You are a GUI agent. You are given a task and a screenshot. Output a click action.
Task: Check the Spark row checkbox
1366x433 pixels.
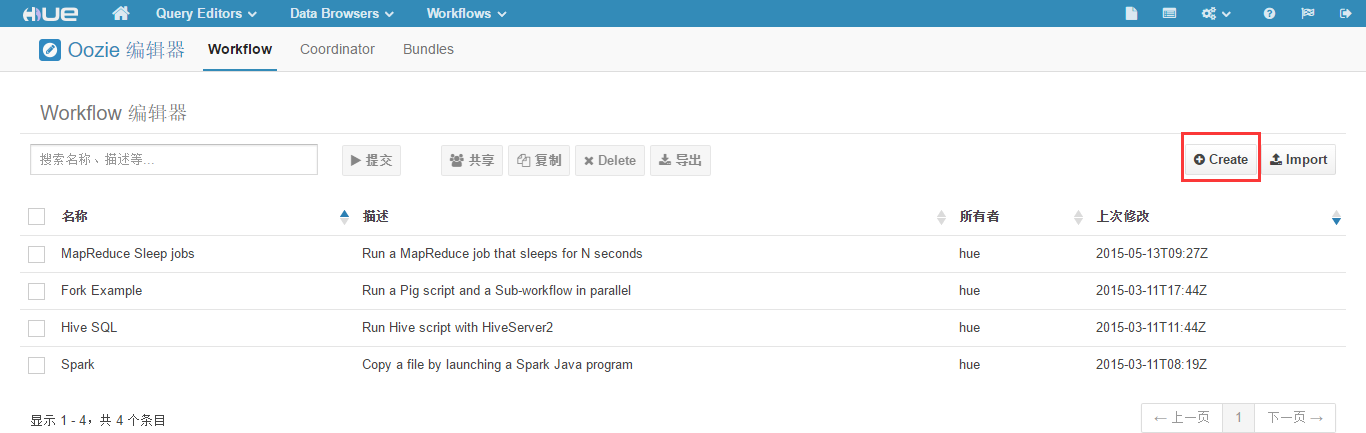coord(37,365)
